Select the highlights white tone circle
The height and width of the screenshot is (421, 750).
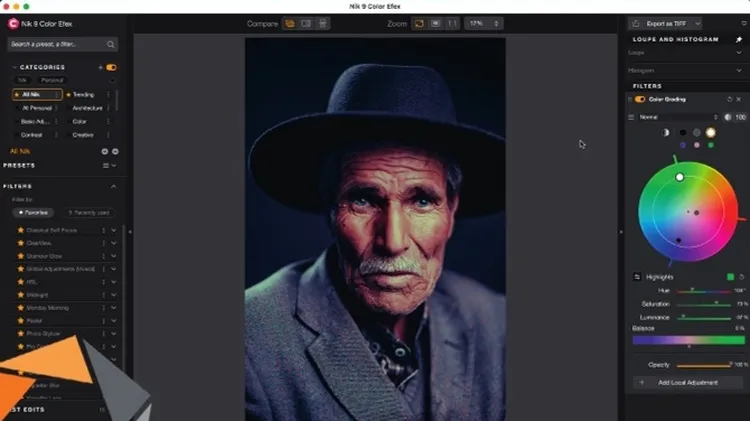(711, 133)
